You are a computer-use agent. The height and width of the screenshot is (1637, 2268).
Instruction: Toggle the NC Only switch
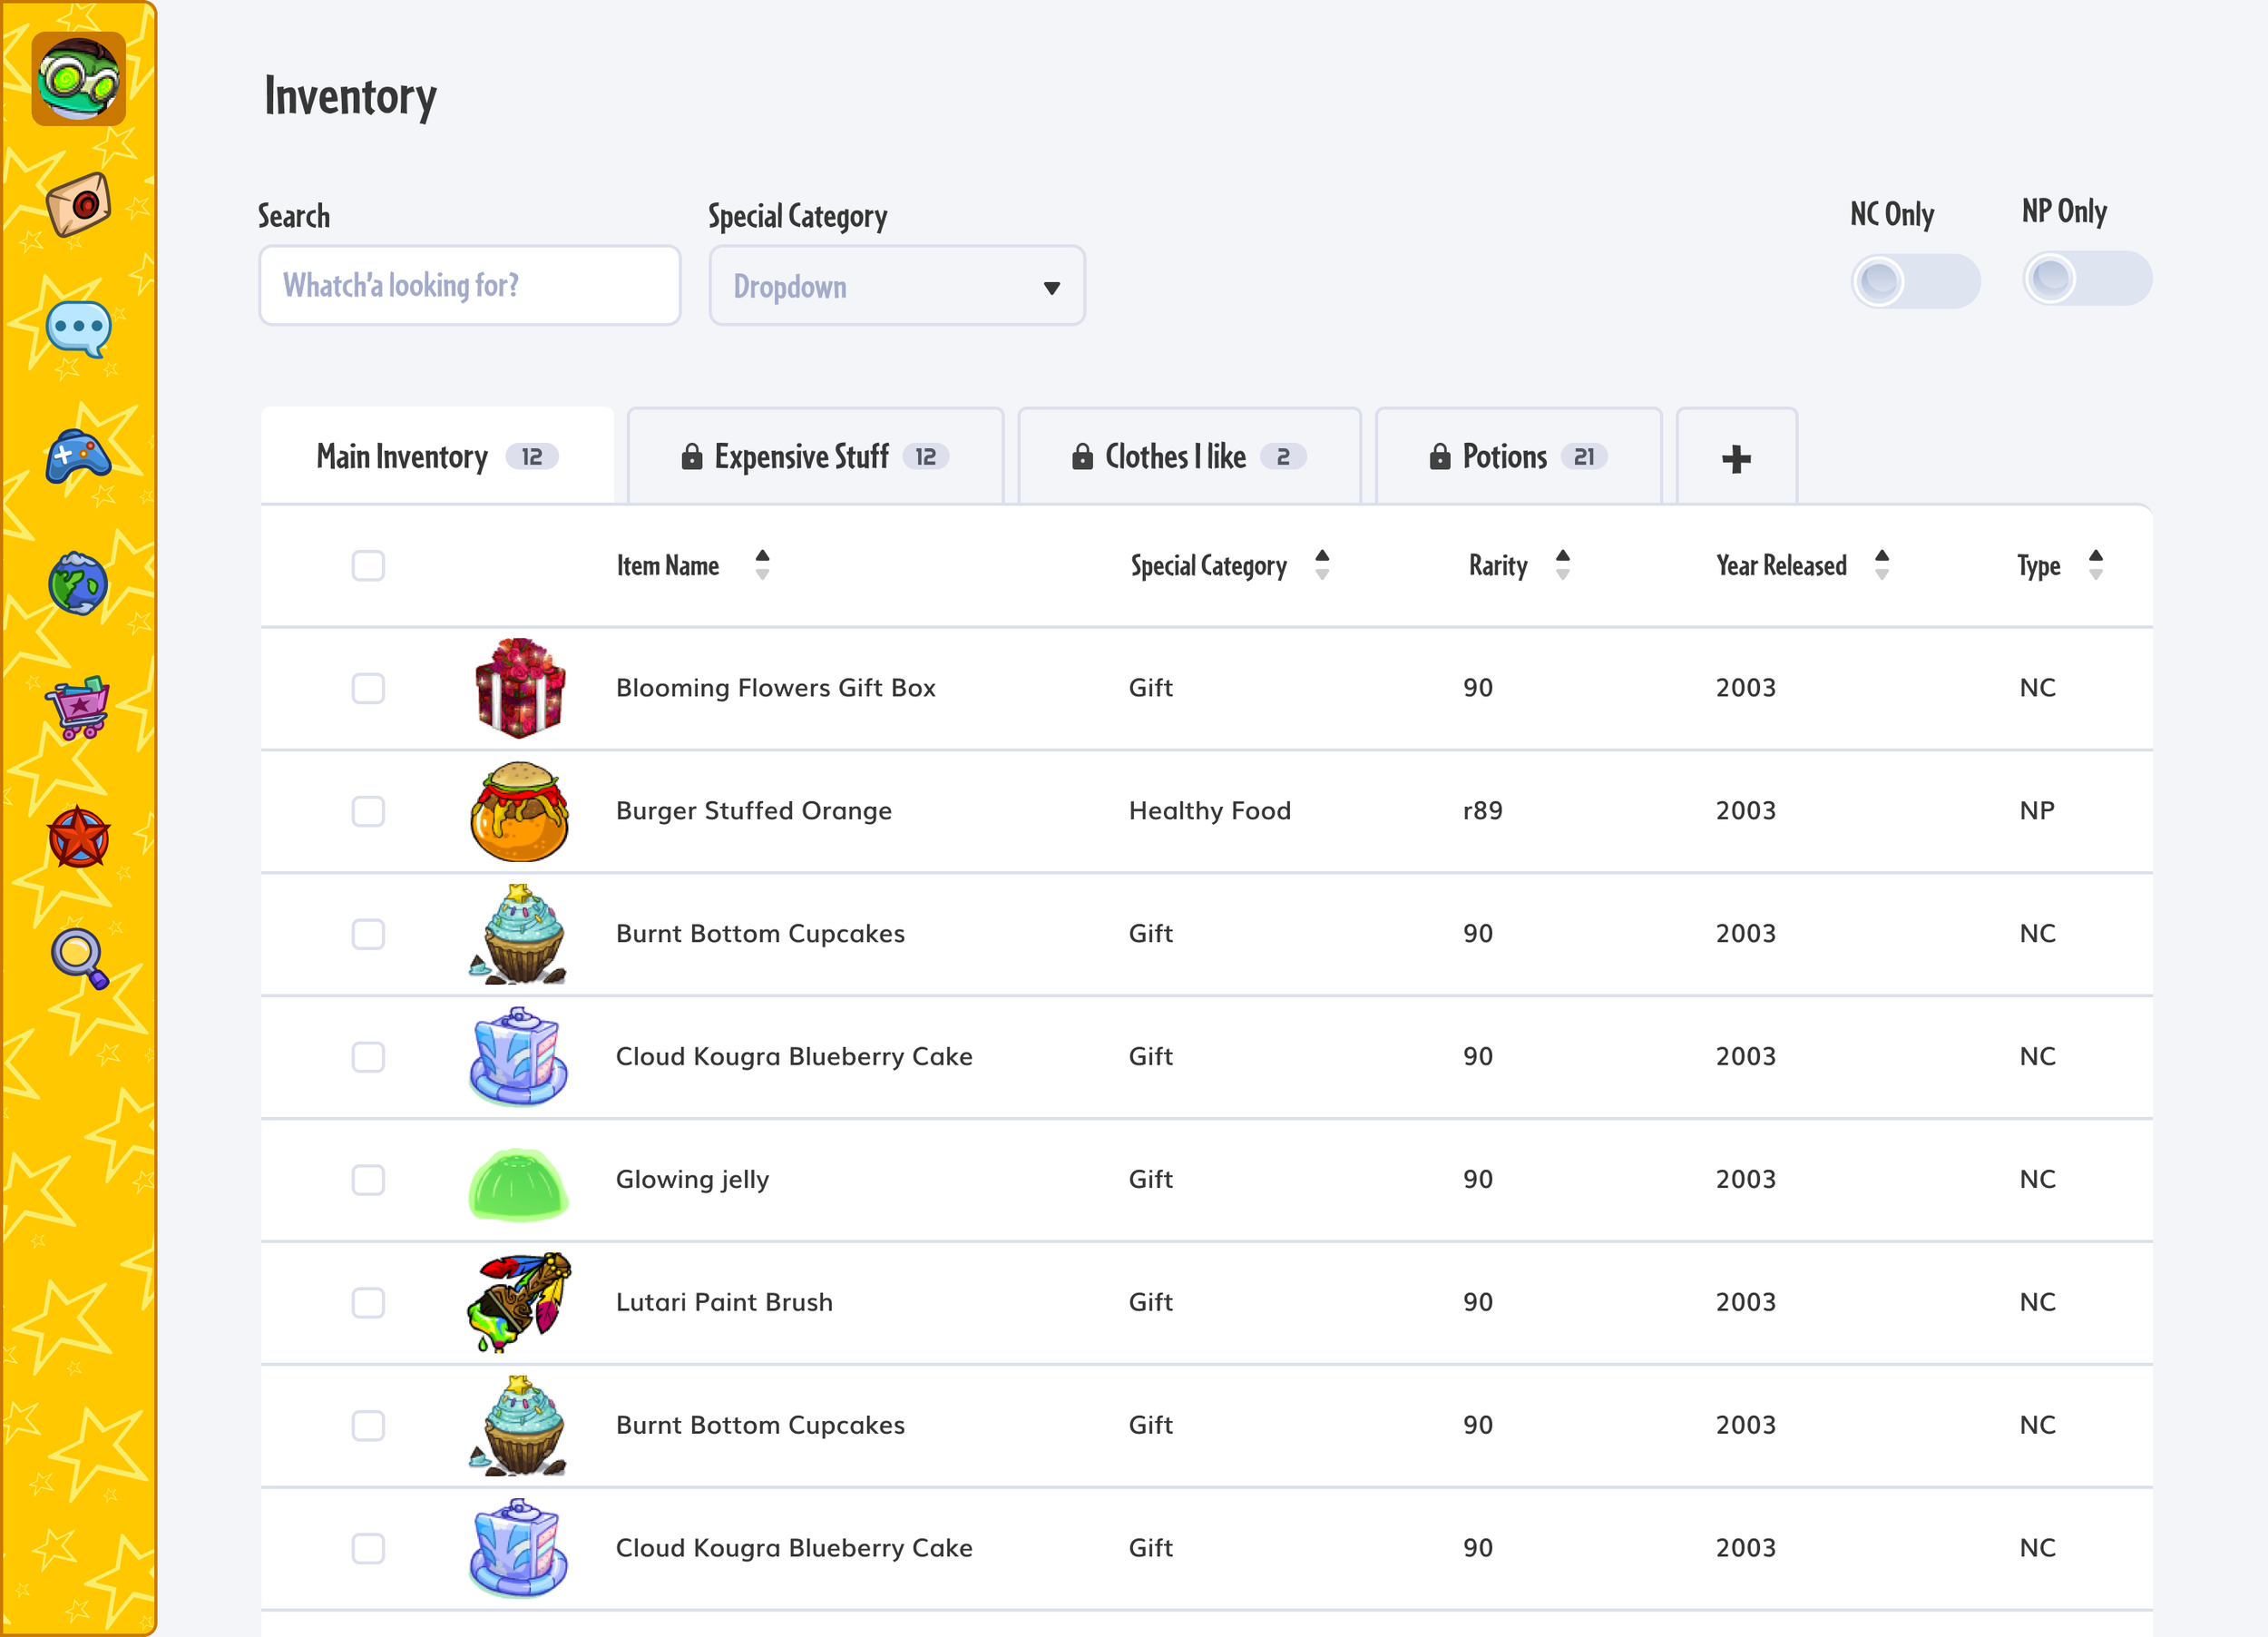pyautogui.click(x=1914, y=281)
